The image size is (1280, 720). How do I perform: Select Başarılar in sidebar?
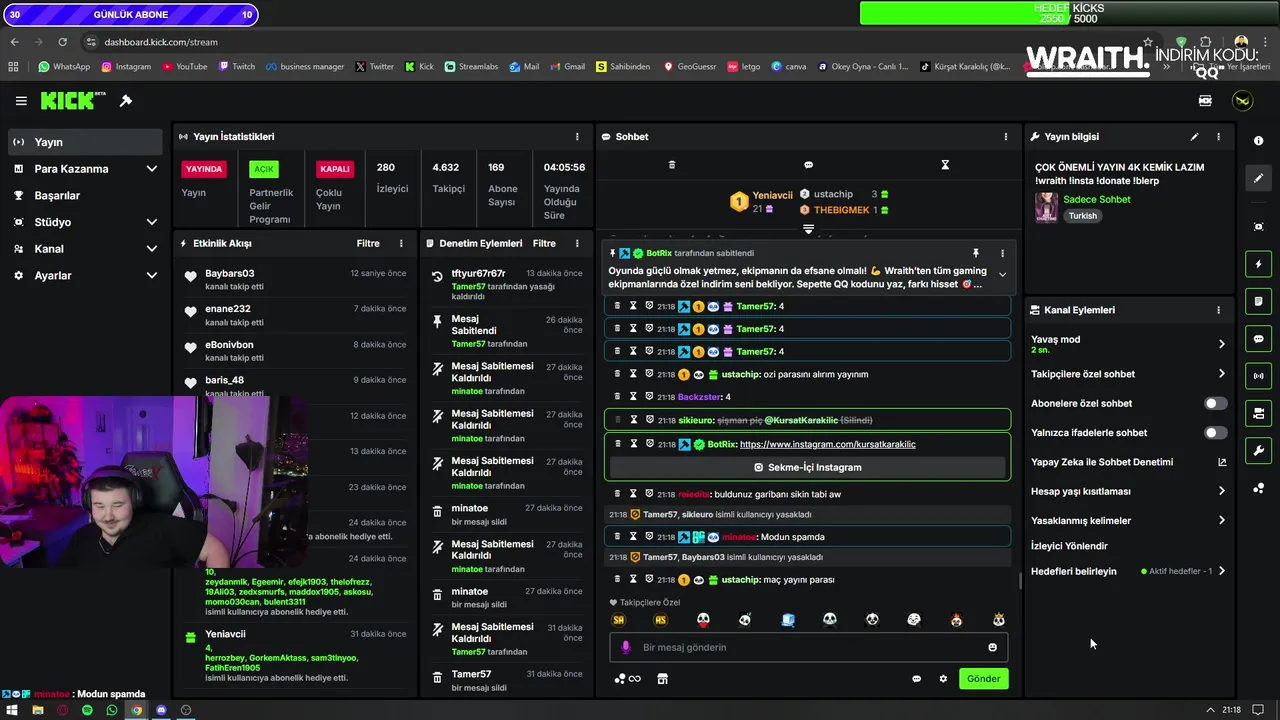(85, 195)
